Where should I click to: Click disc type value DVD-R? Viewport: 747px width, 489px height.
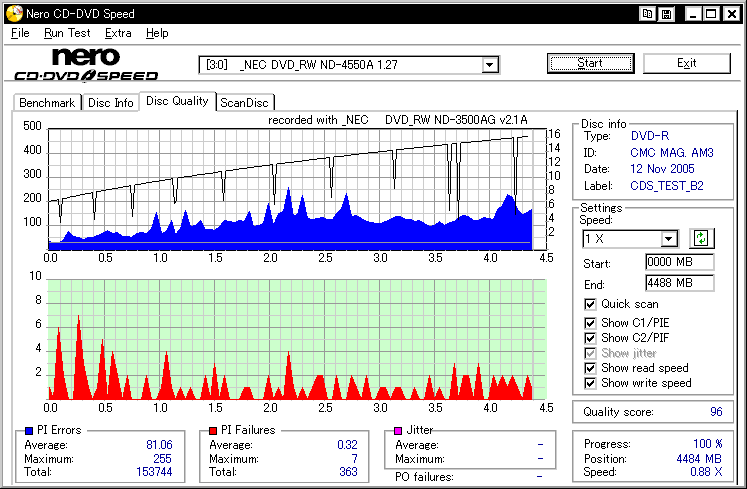pos(650,136)
